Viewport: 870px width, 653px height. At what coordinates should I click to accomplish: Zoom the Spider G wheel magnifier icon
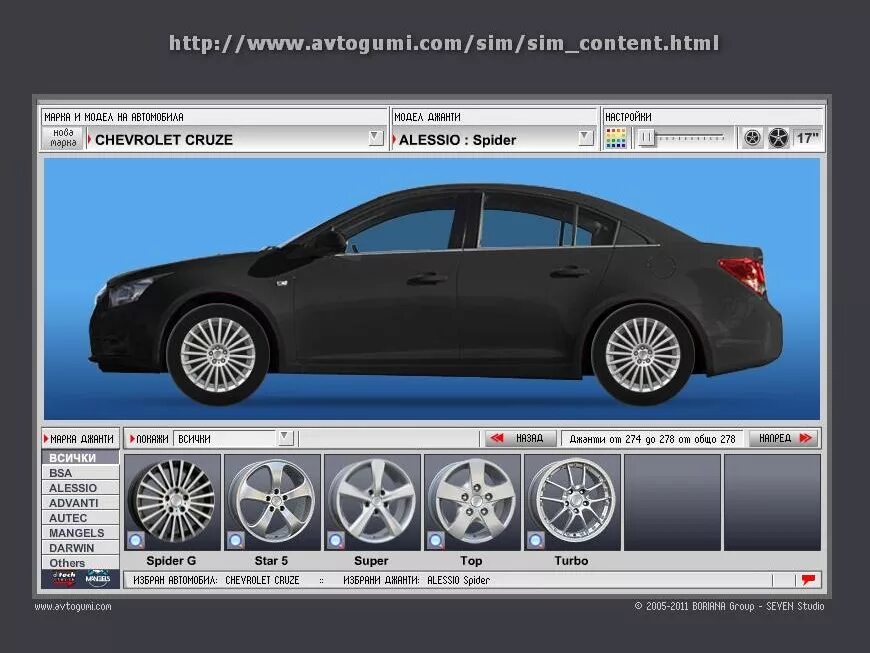pos(136,540)
